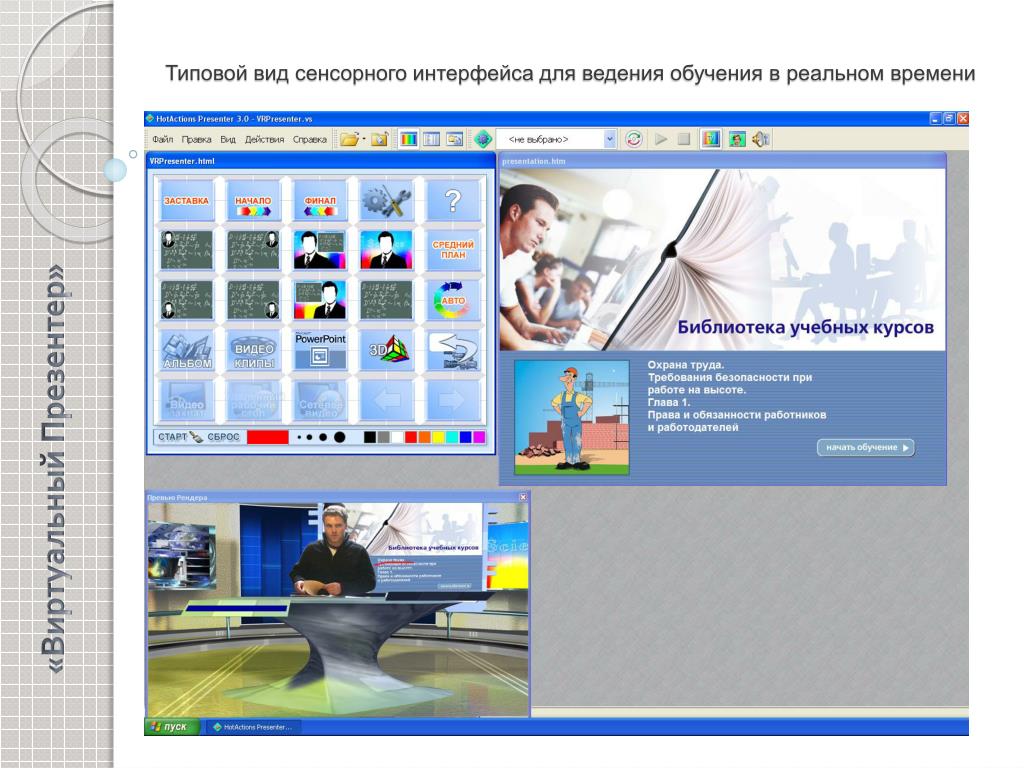Click the stop button in toolbar
Viewport: 1024px width, 768px height.
click(x=684, y=139)
